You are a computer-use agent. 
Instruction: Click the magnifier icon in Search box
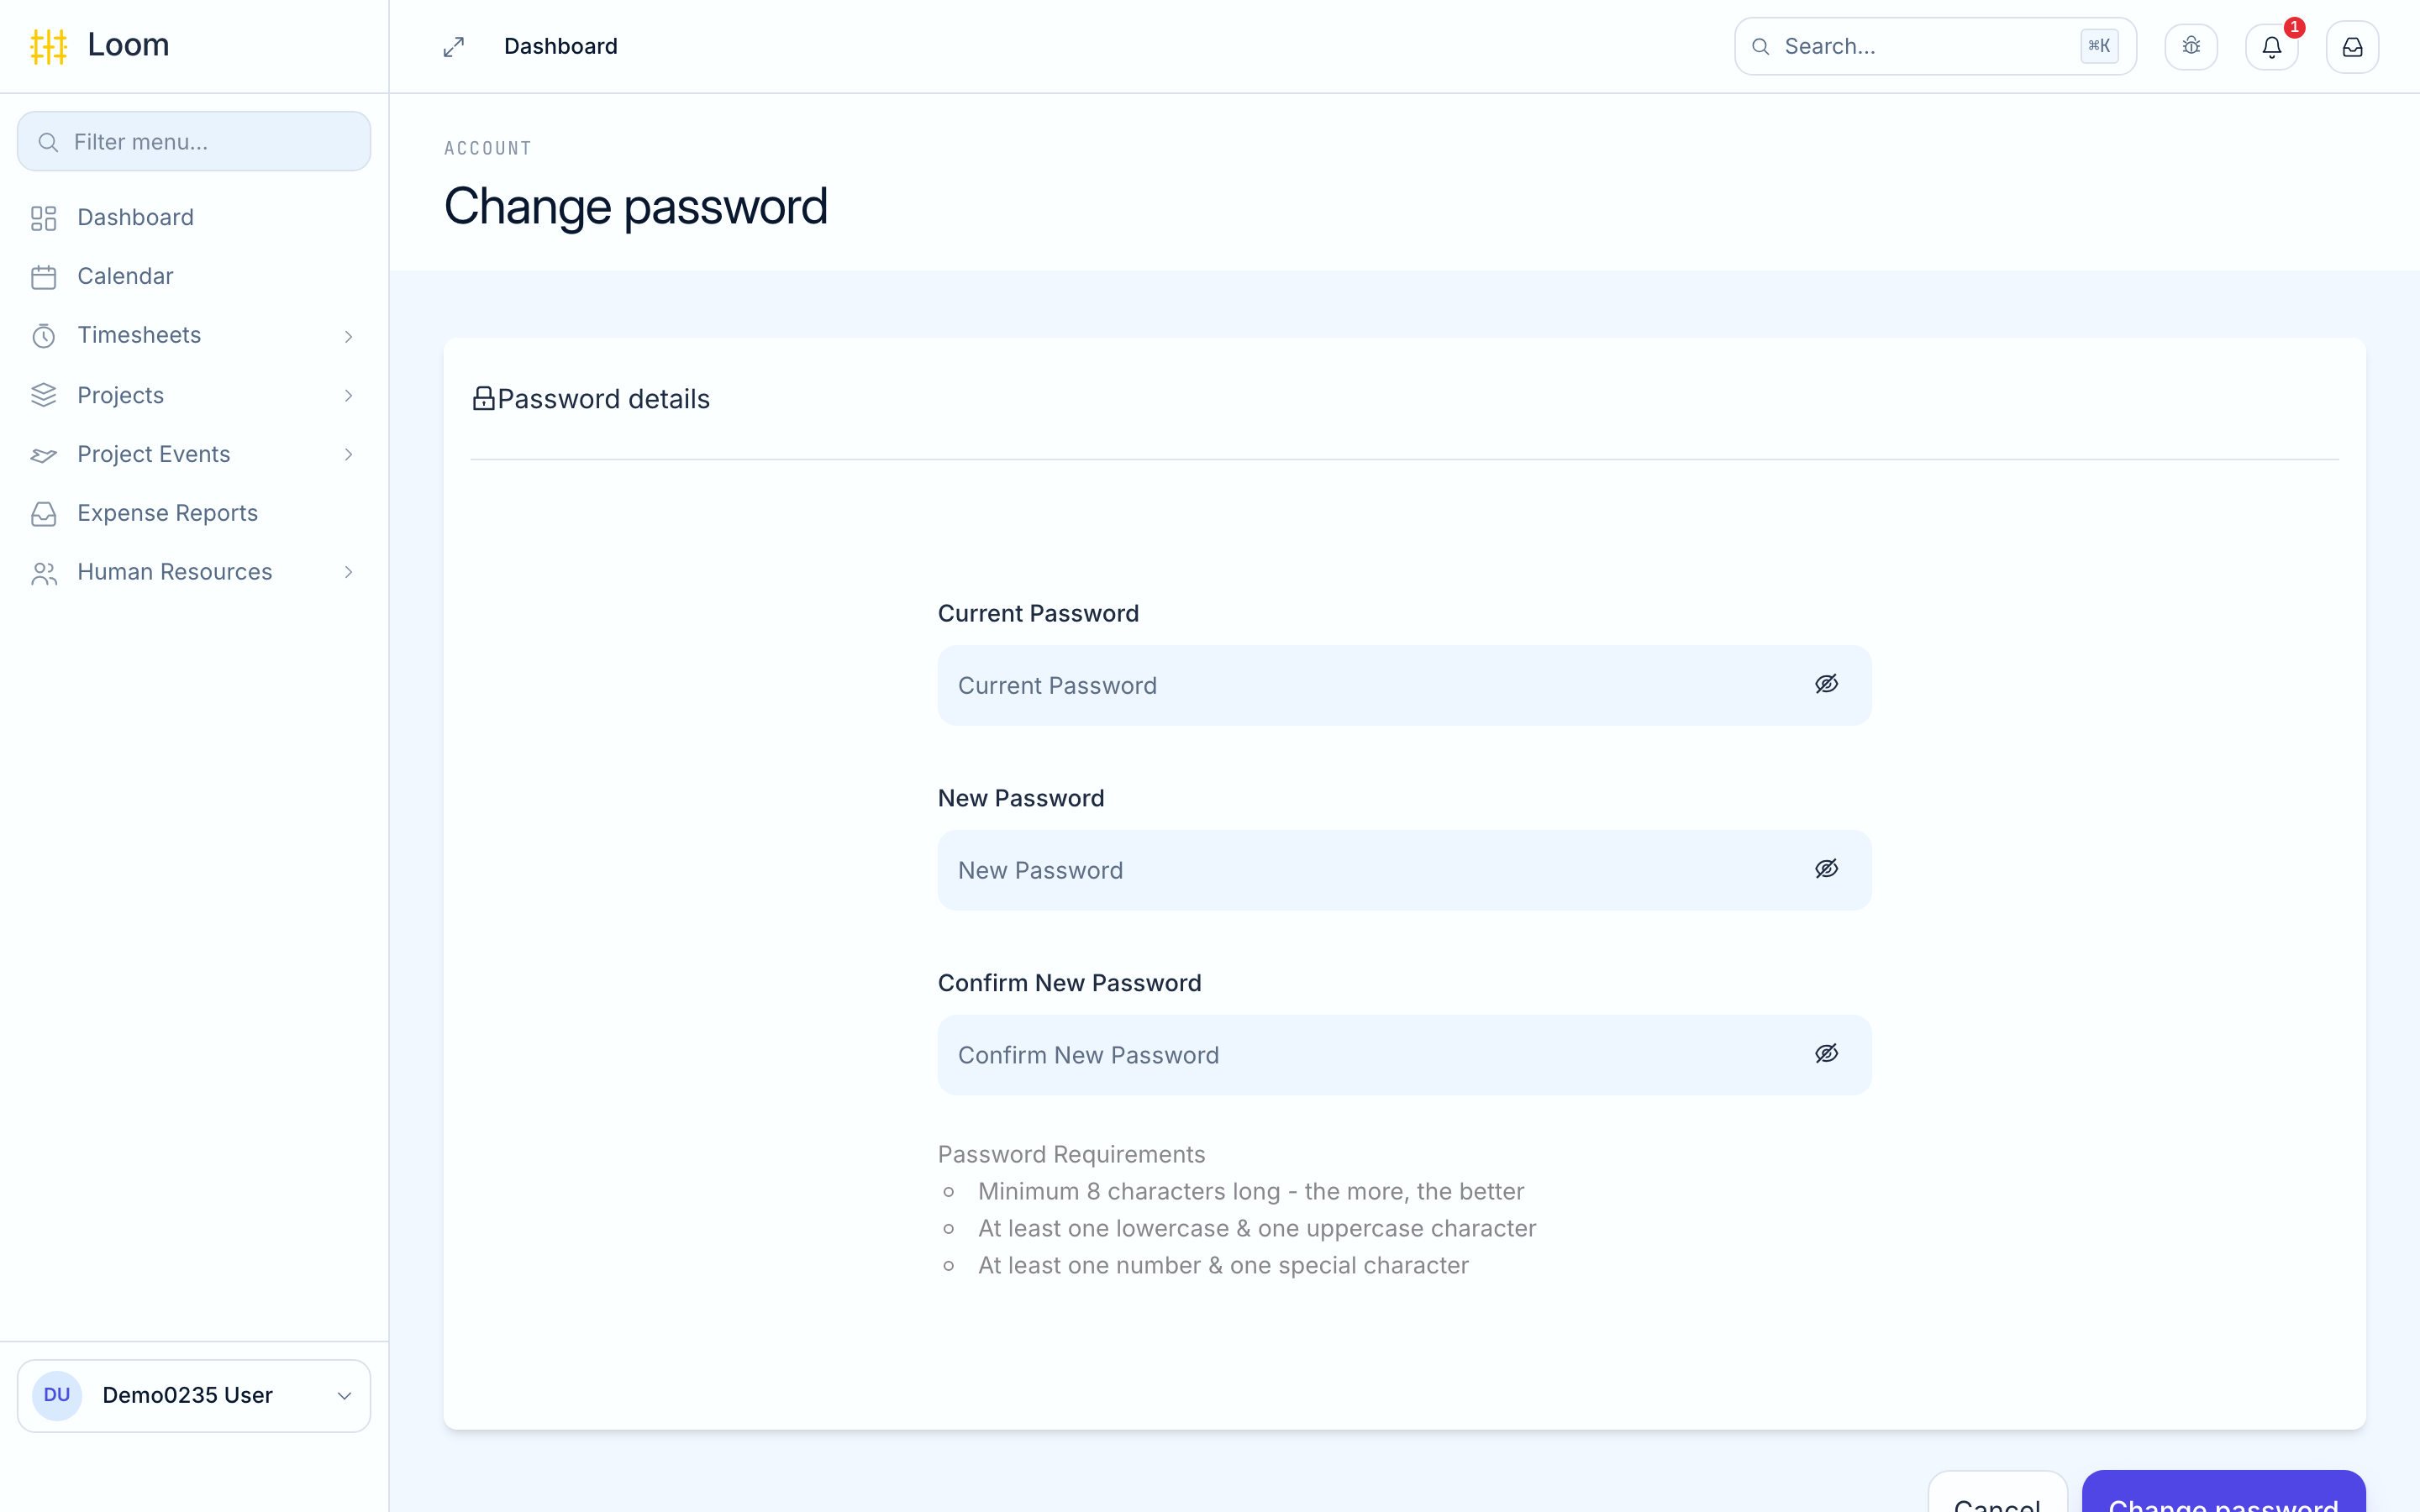click(x=1761, y=47)
